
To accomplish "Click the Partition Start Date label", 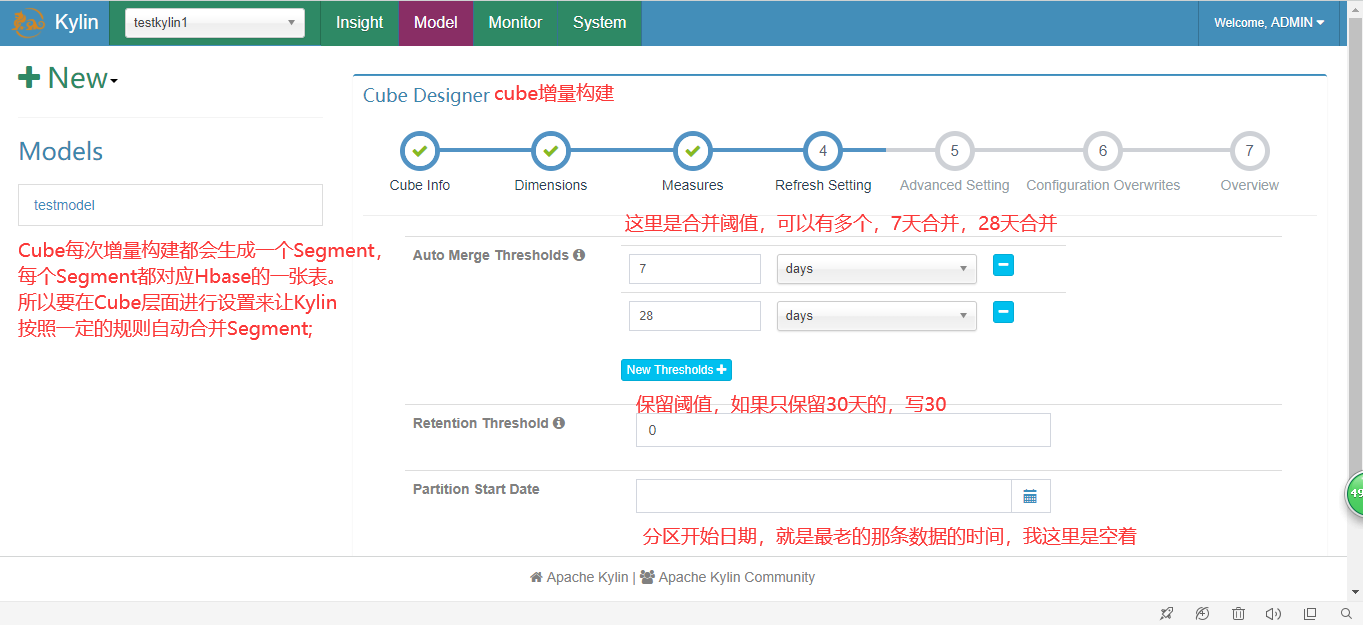I will 476,489.
